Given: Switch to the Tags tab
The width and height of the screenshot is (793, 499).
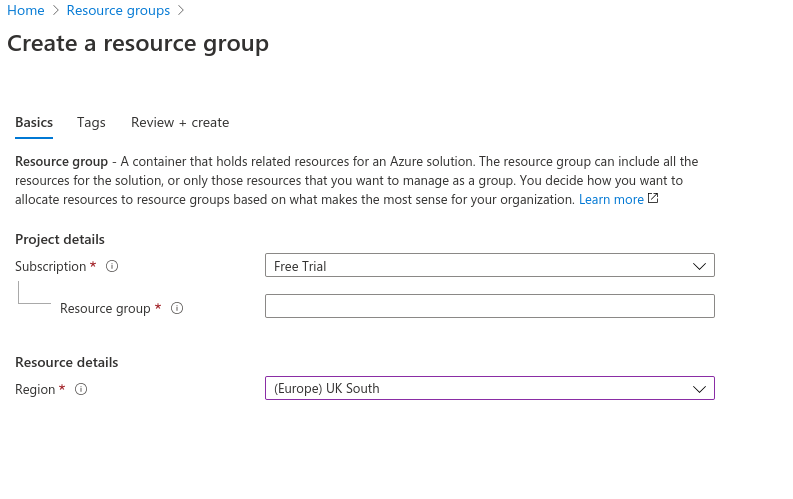Looking at the screenshot, I should point(91,123).
